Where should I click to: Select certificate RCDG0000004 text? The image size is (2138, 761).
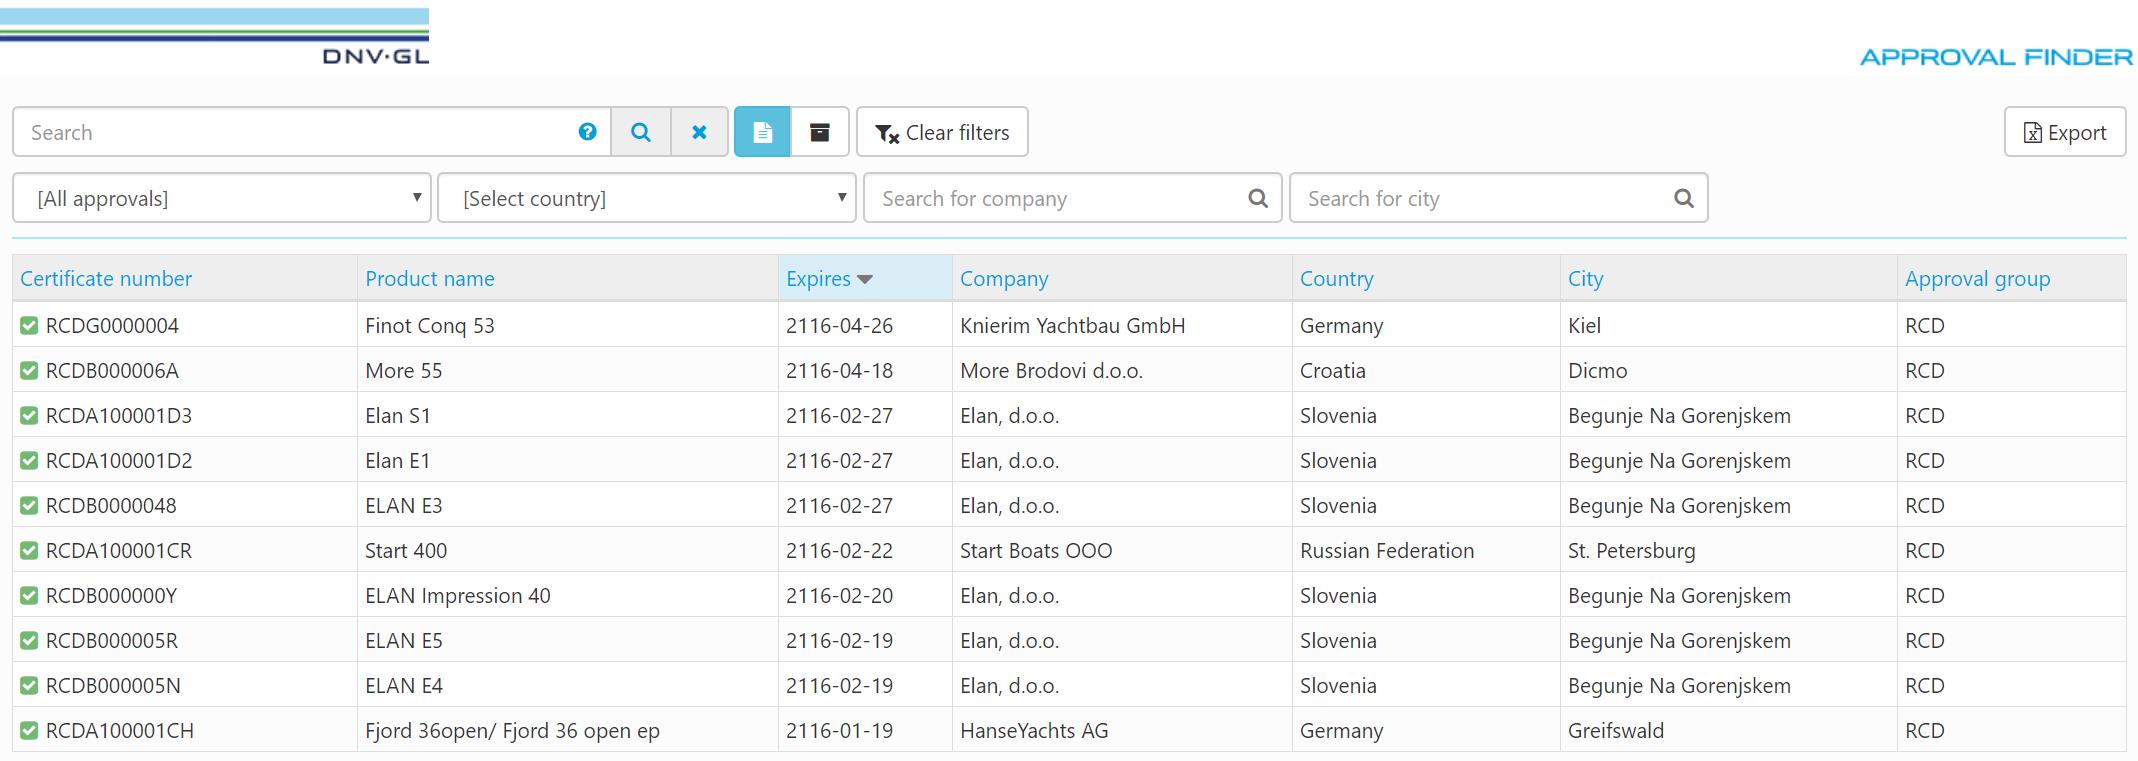(x=112, y=325)
